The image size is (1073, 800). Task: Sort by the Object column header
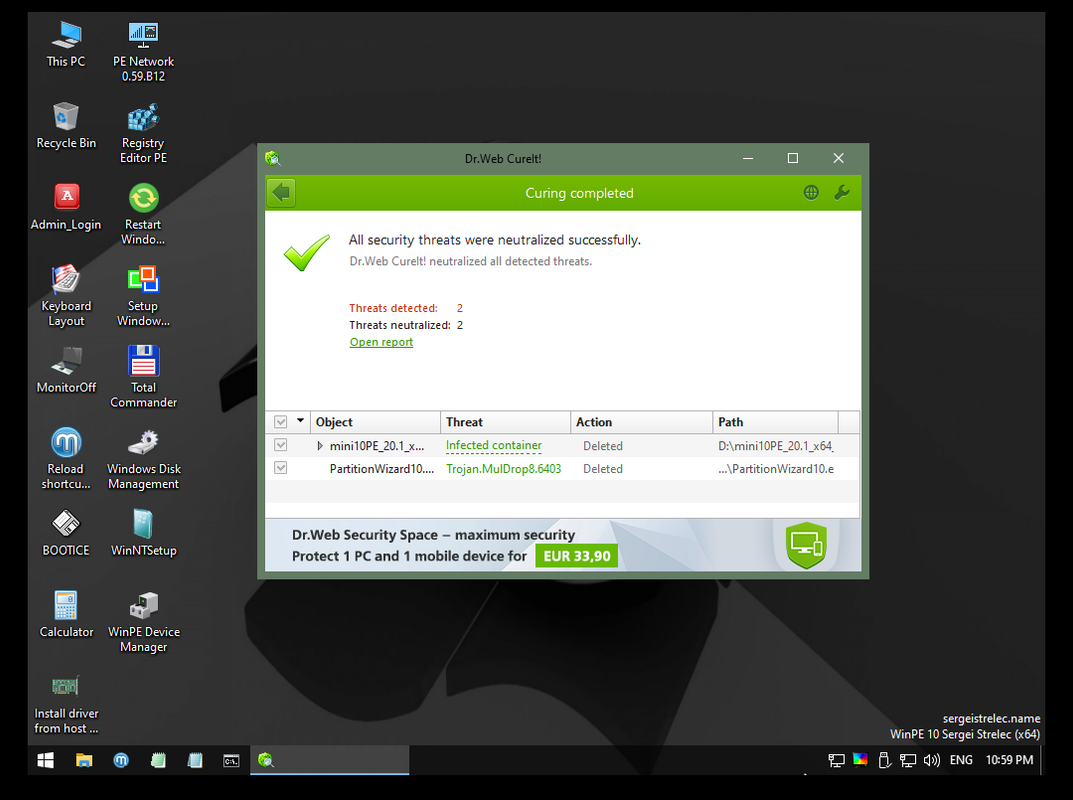(375, 422)
